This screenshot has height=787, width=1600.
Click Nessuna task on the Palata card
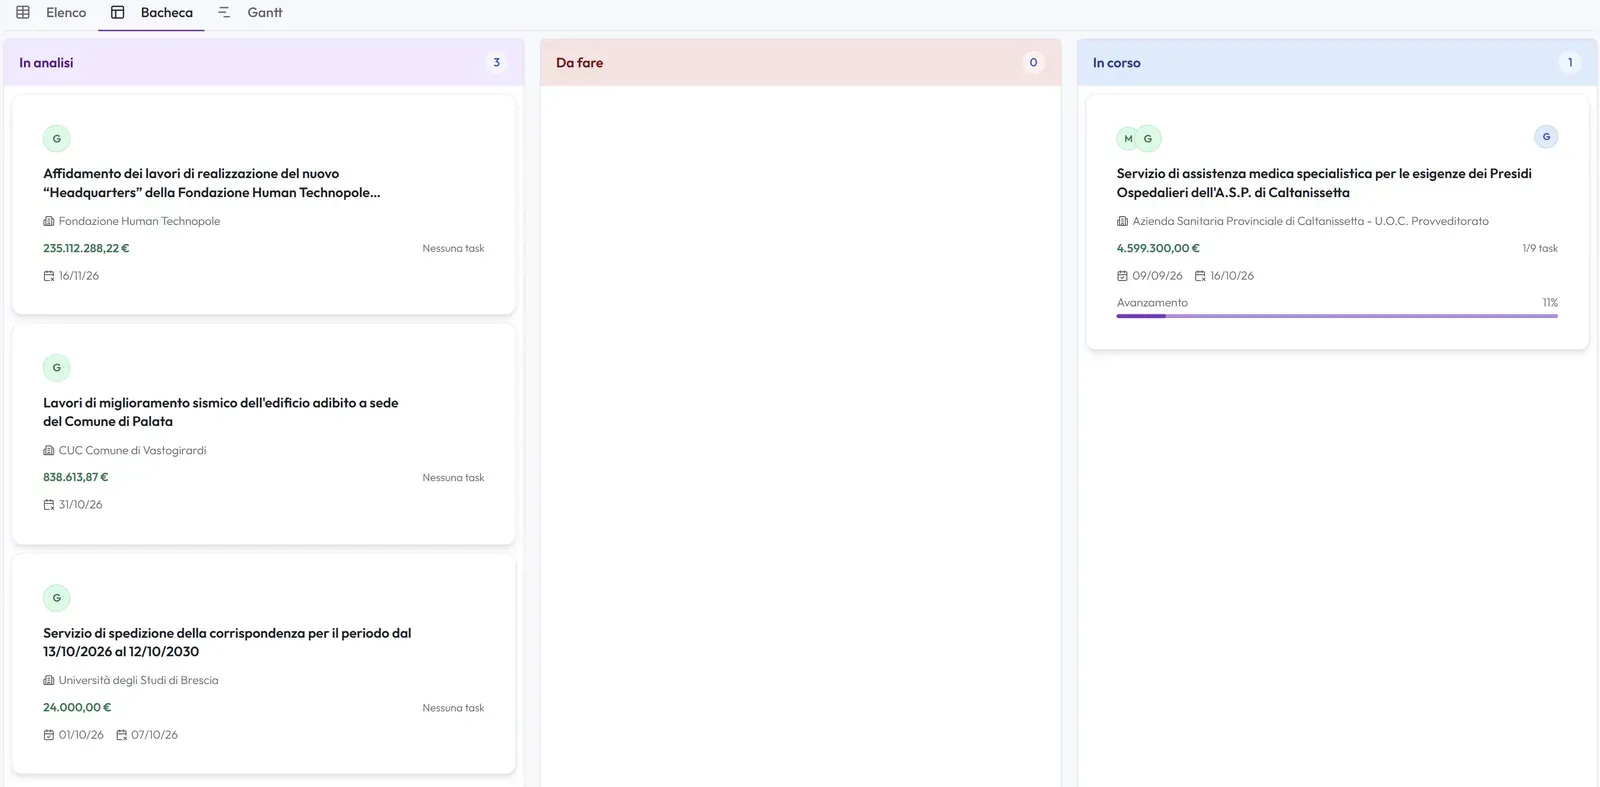click(453, 478)
